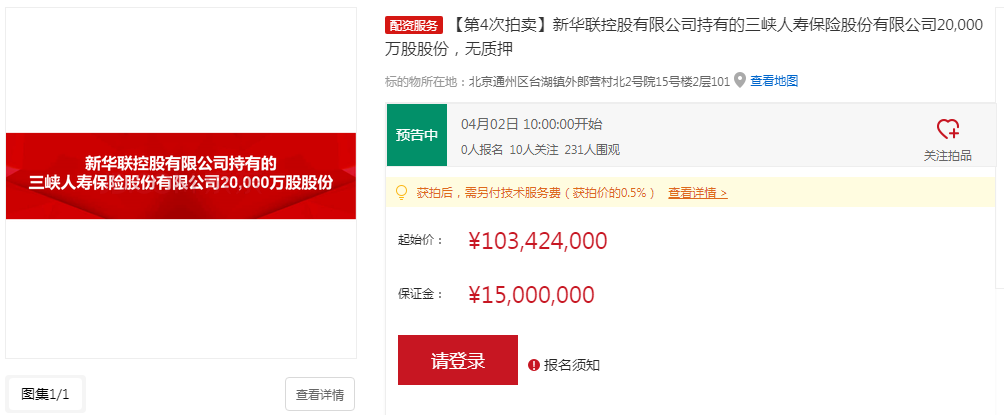
Task: Click the lightbulb tip icon
Action: (402, 192)
